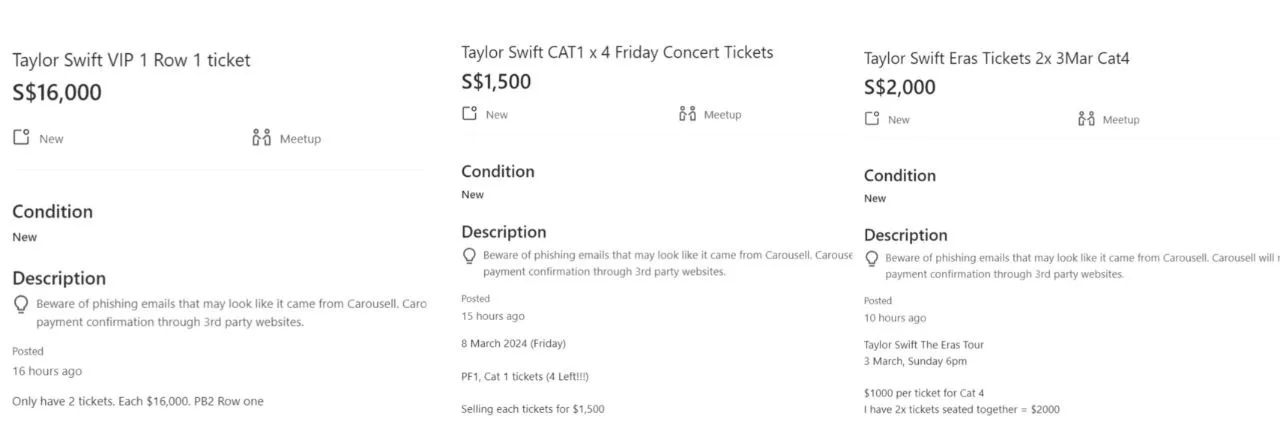Click the Description heading in the CAT1 listing
This screenshot has height=435, width=1280.
(x=503, y=232)
